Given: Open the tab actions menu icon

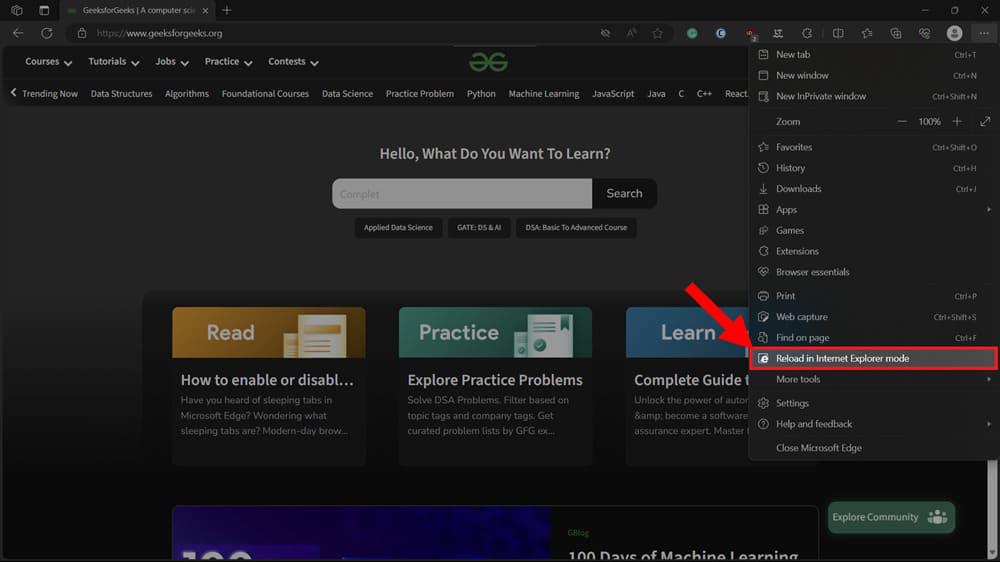Looking at the screenshot, I should click(x=44, y=10).
